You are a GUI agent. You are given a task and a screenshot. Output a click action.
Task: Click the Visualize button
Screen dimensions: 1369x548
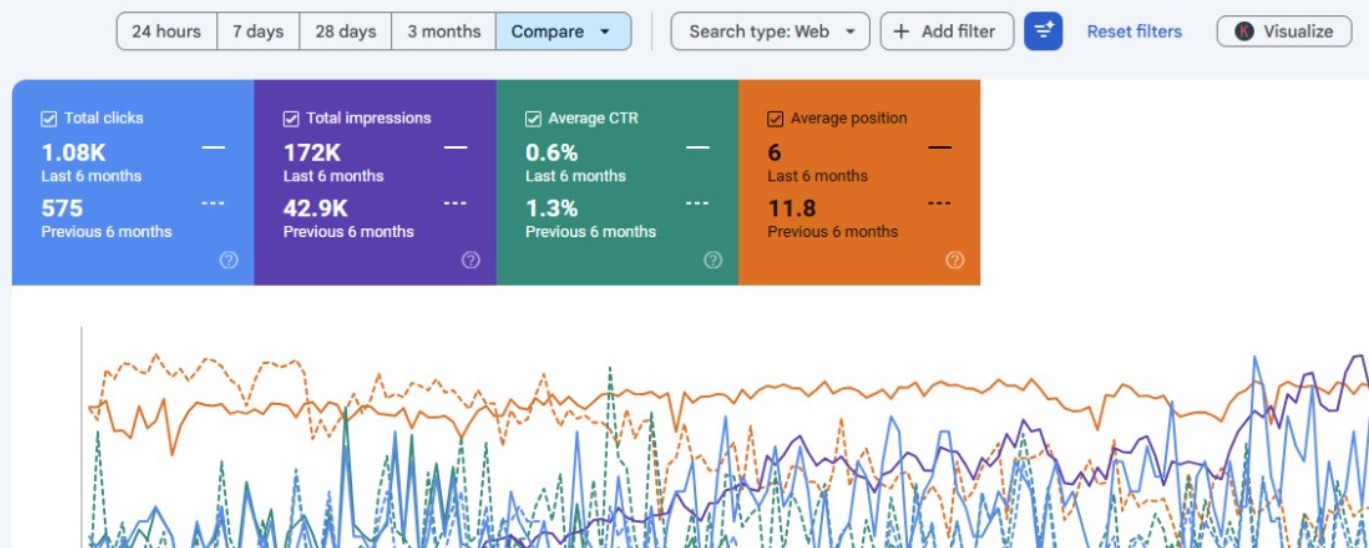click(1284, 31)
